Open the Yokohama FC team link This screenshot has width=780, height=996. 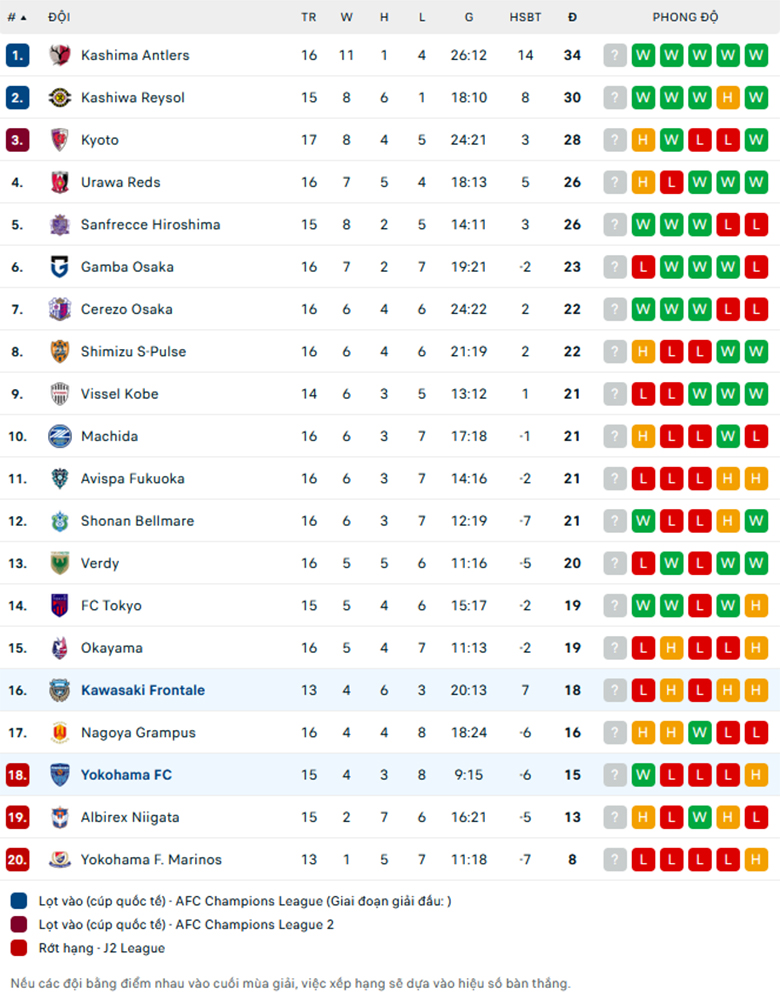126,775
